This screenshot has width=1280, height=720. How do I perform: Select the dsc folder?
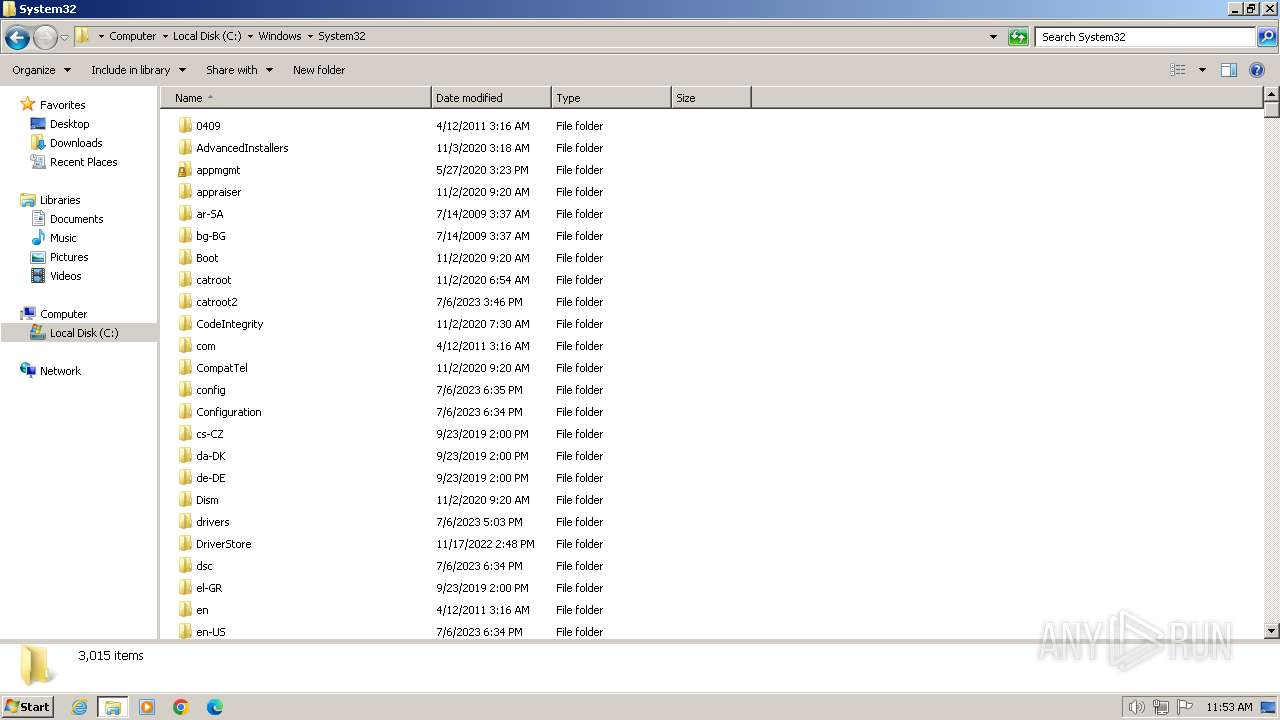tap(204, 566)
